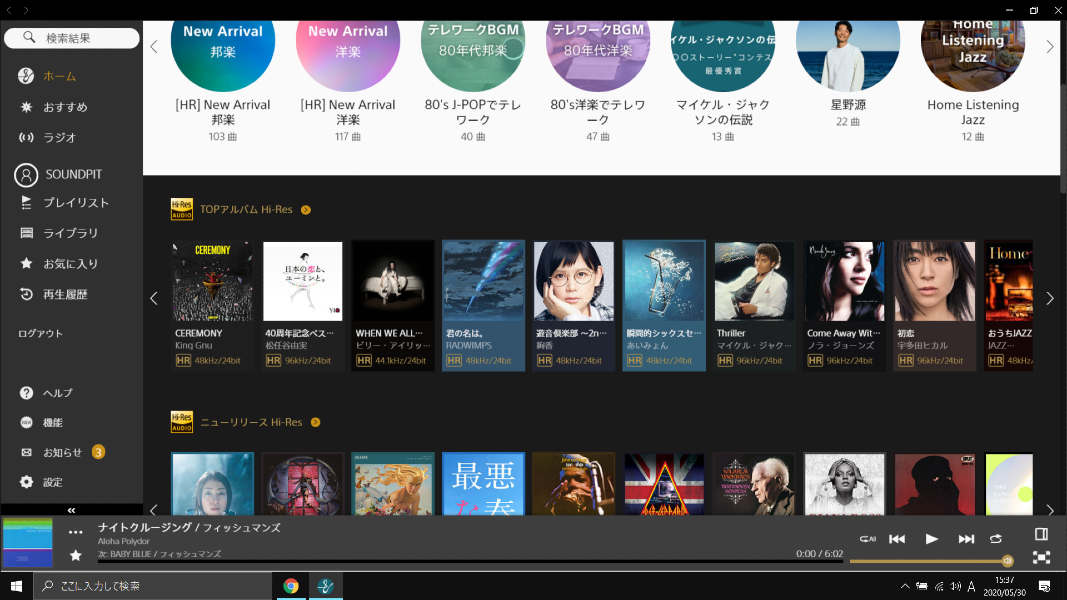Image resolution: width=1067 pixels, height=600 pixels.
Task: Skip to next track
Action: coord(966,539)
